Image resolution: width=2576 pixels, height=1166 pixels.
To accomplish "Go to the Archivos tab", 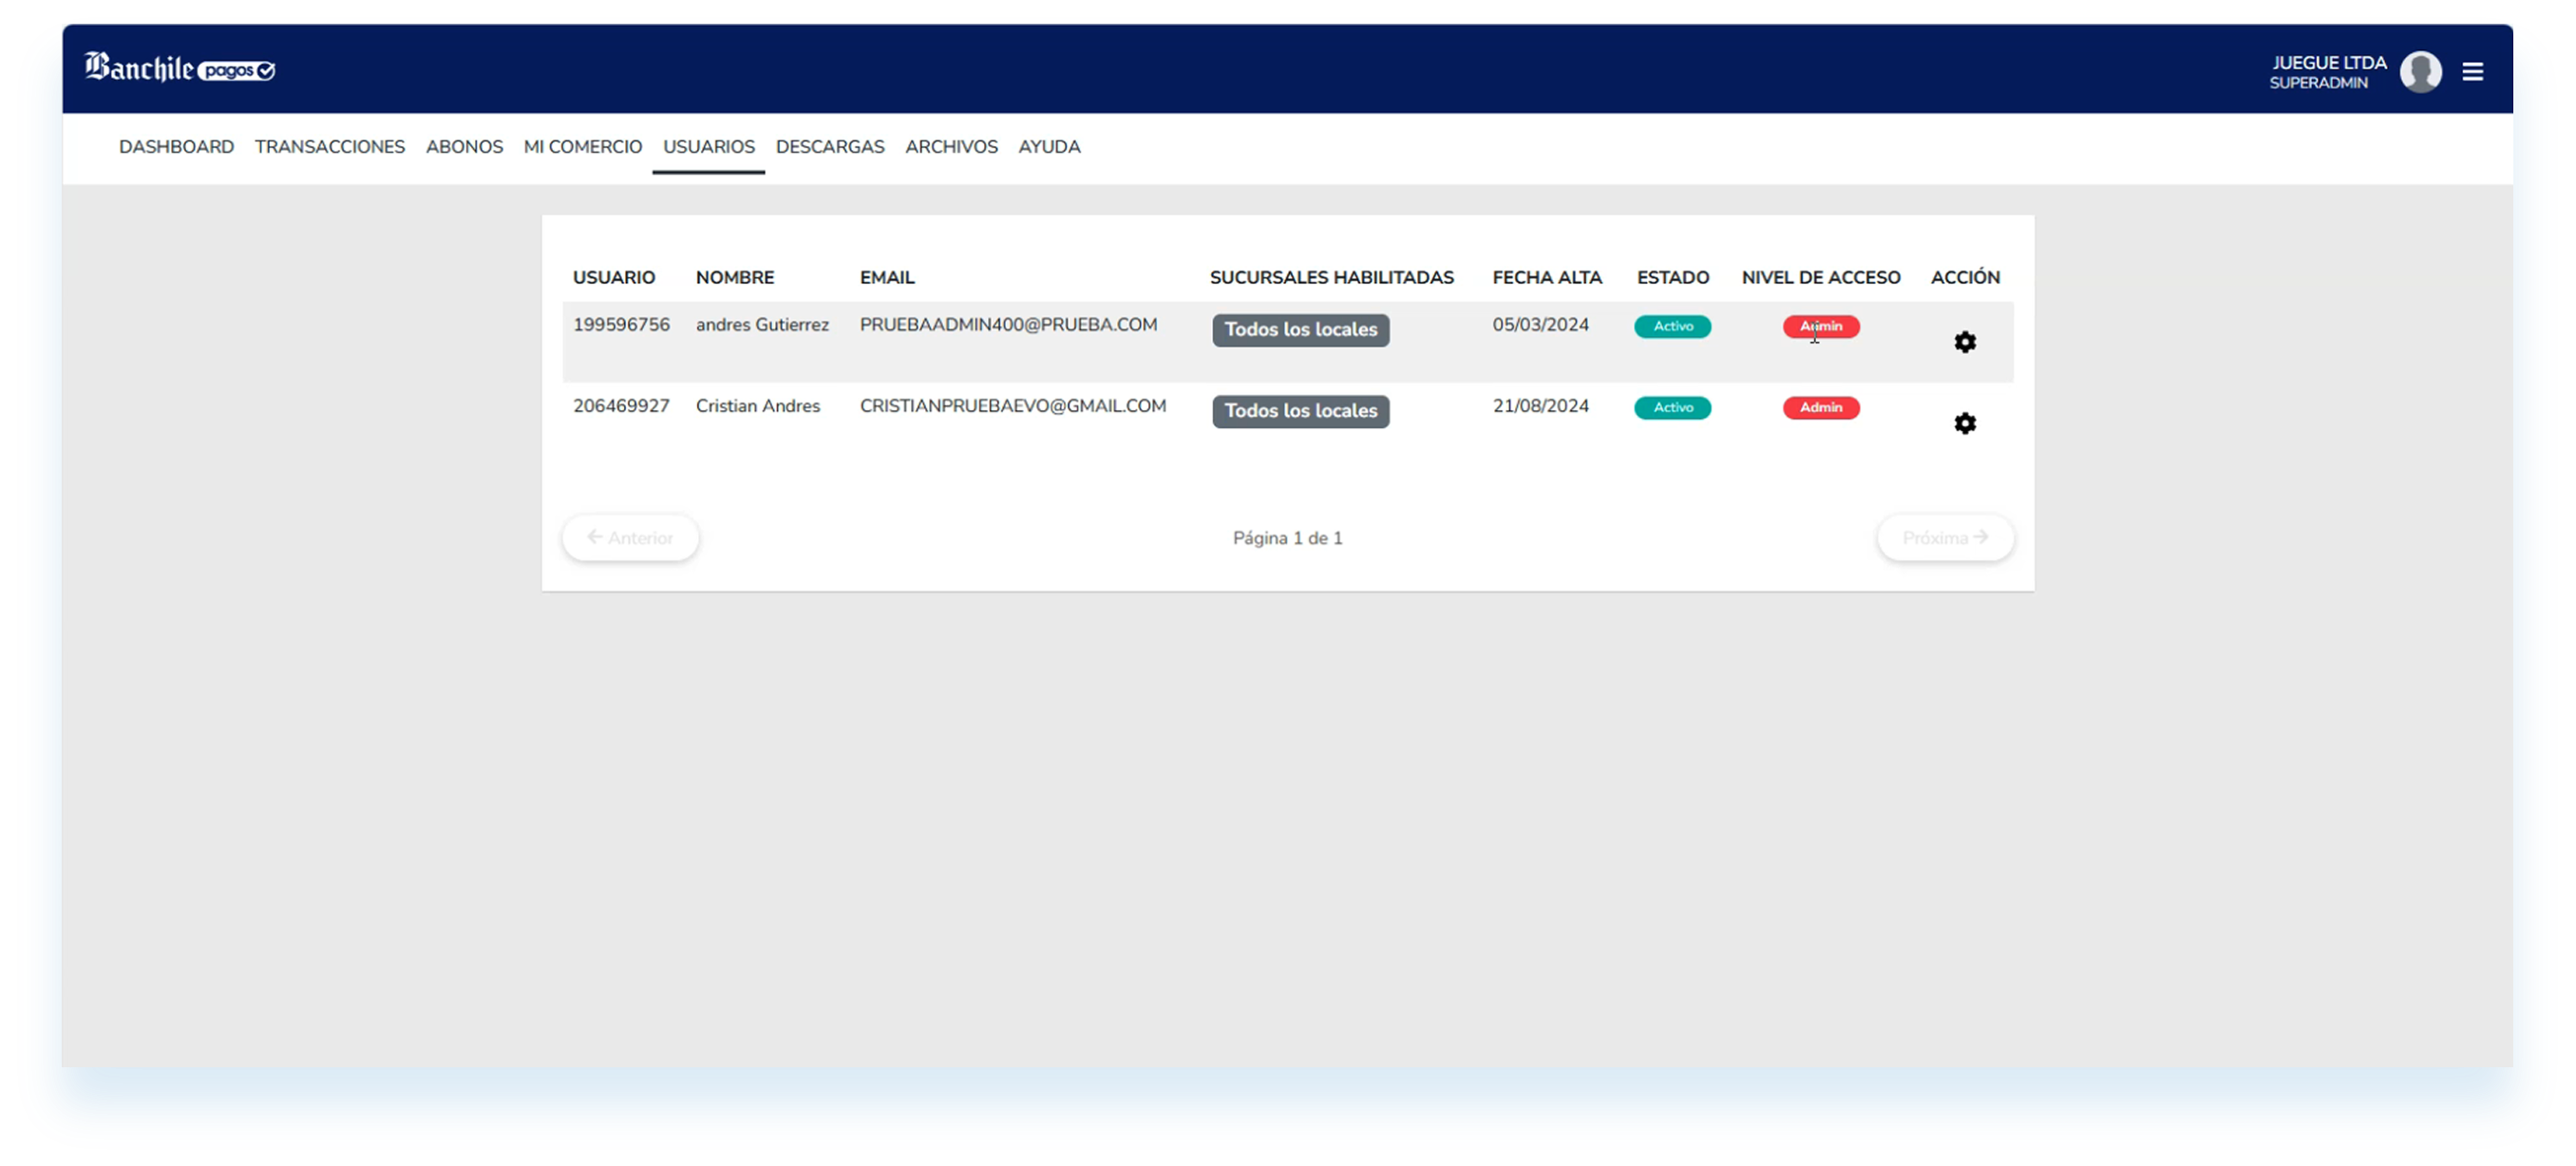I will (x=951, y=147).
